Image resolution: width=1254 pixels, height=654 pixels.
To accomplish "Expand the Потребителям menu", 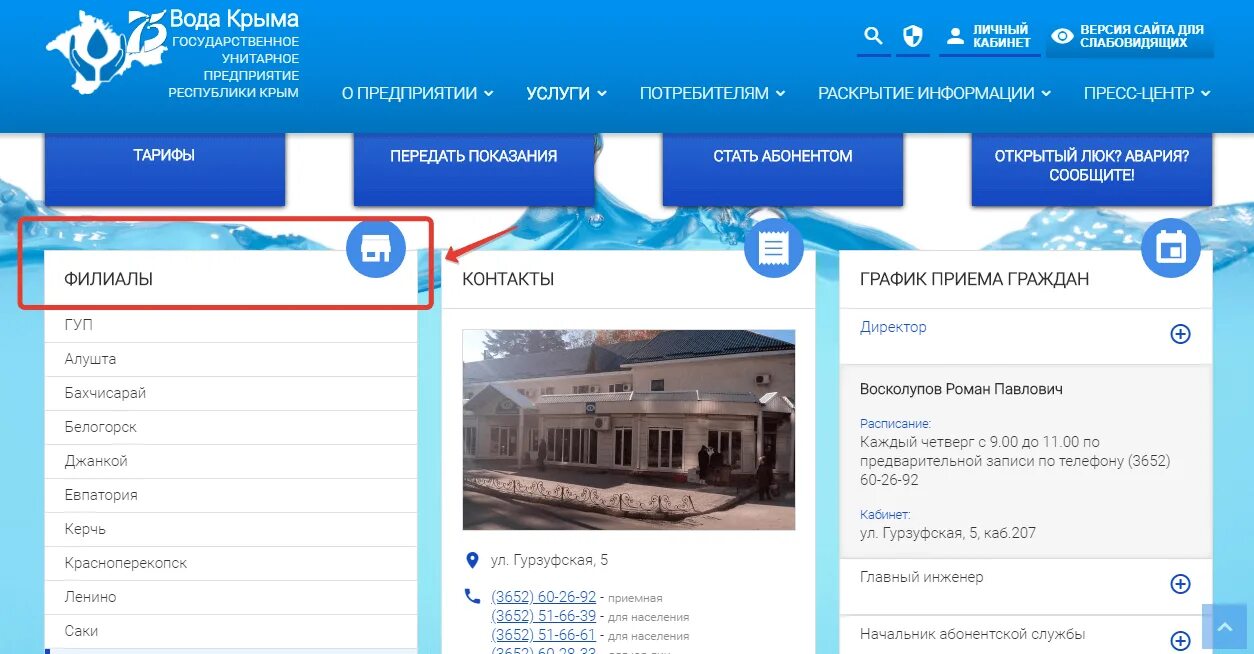I will [713, 93].
